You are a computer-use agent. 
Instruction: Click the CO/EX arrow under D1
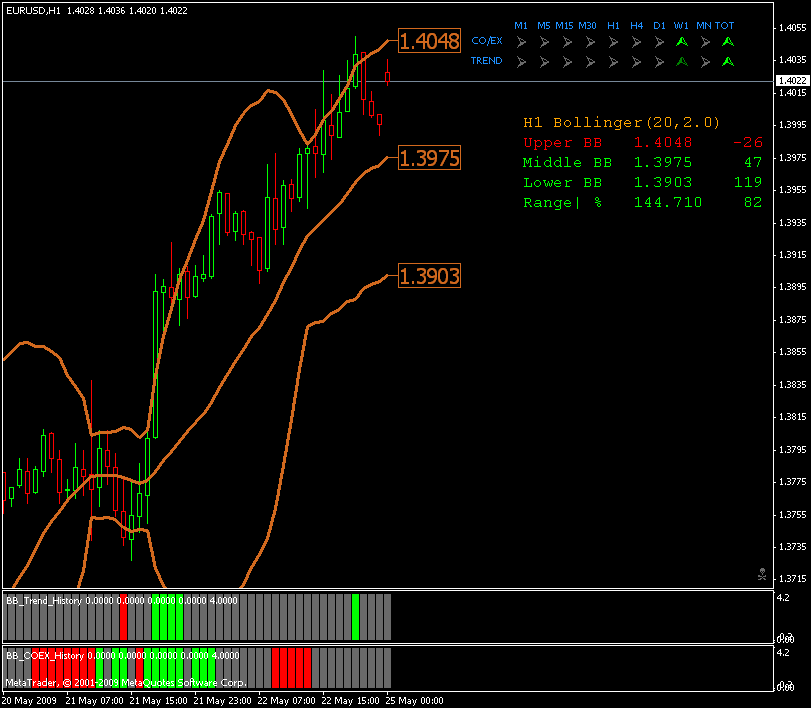coord(659,42)
